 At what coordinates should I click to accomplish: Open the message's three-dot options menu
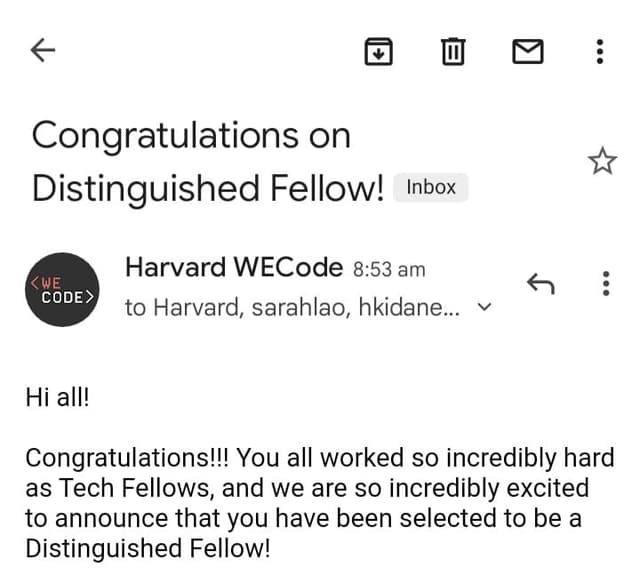(605, 286)
